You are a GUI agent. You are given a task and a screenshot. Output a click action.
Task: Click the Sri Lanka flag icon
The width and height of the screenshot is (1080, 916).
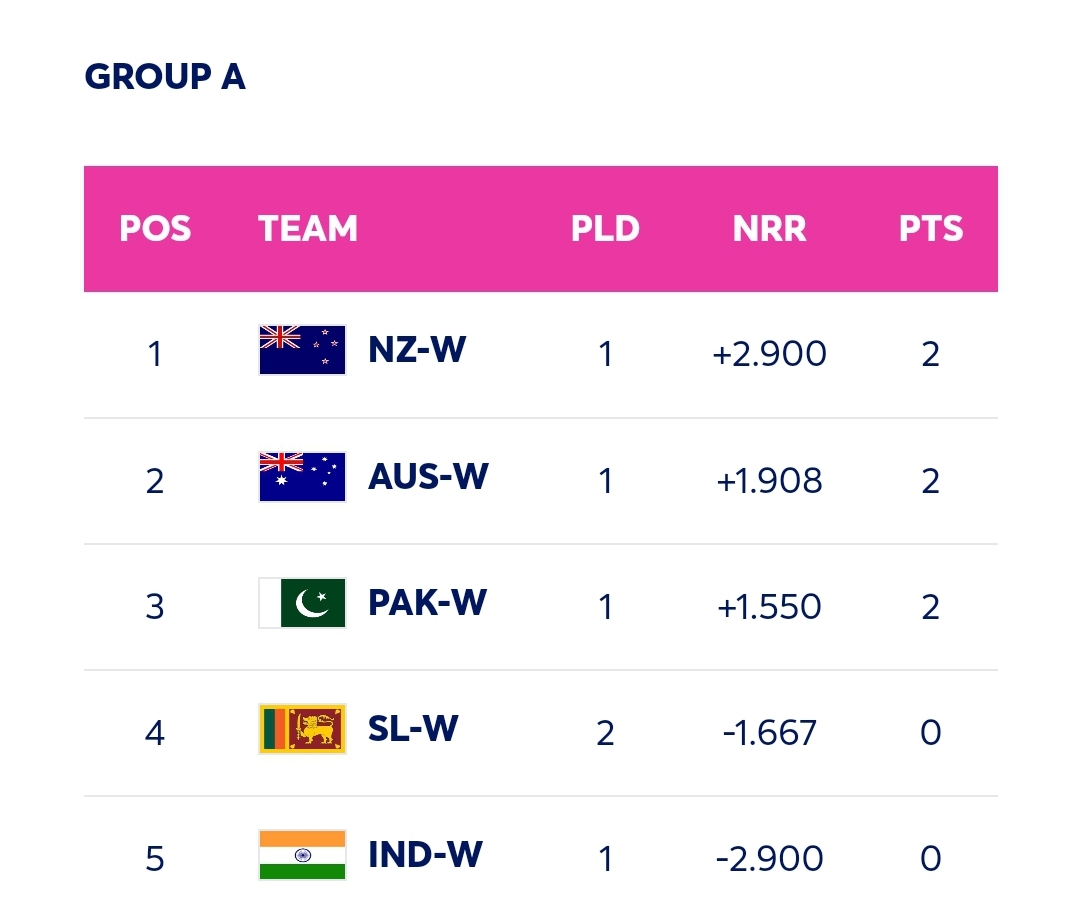(x=302, y=729)
